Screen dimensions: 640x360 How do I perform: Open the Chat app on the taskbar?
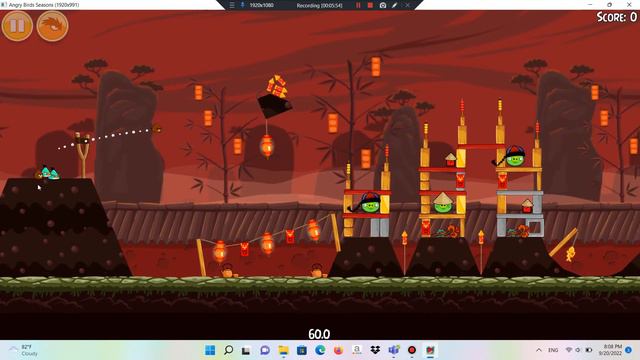point(265,350)
